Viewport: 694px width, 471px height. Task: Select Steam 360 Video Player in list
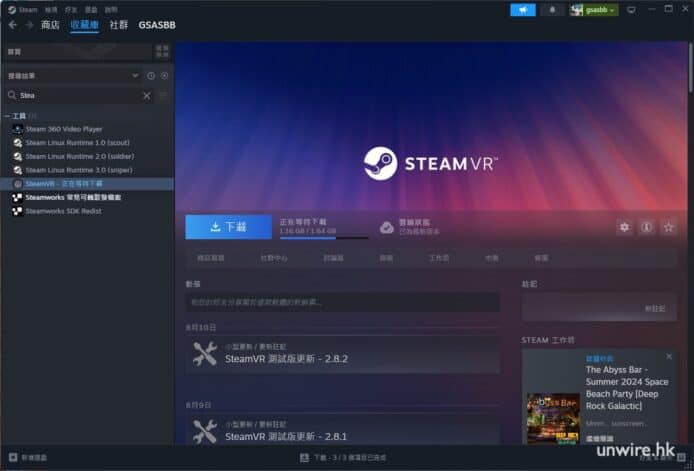tap(63, 129)
